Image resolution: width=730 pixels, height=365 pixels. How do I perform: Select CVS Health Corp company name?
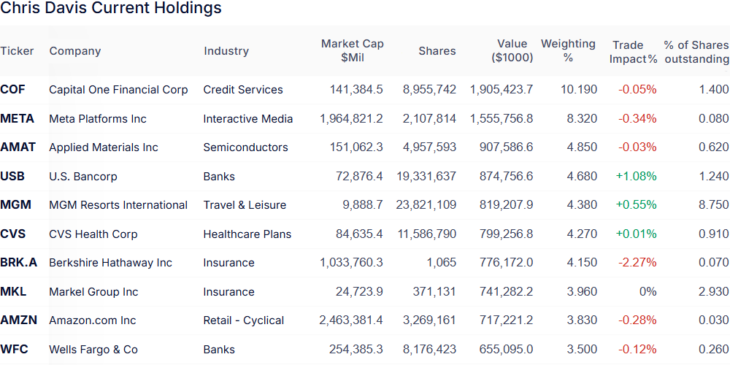click(94, 234)
